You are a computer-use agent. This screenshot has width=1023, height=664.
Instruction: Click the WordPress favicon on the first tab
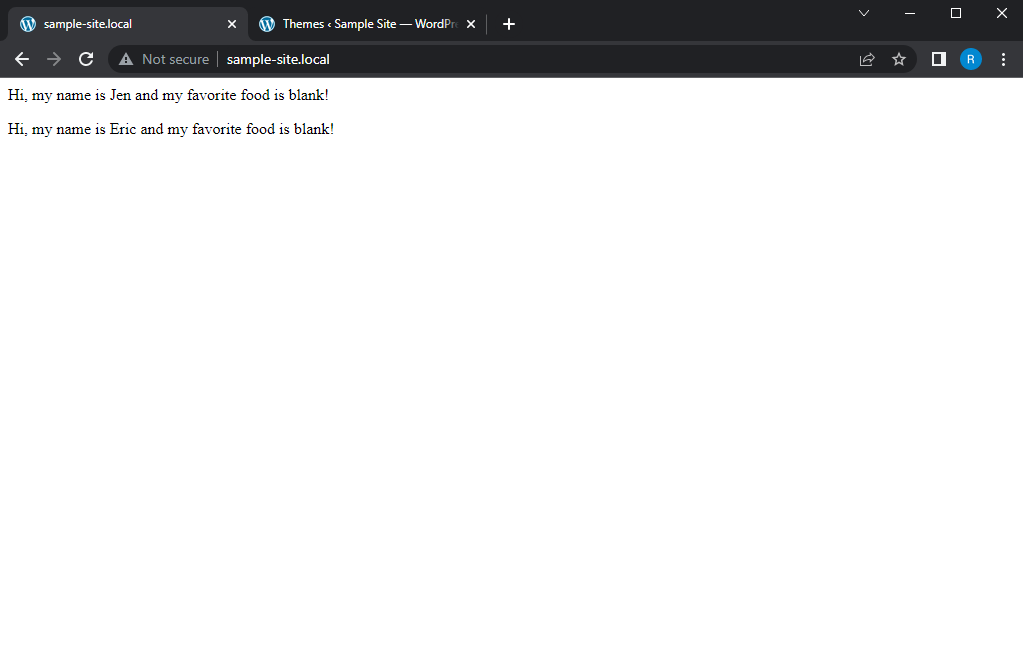click(27, 24)
